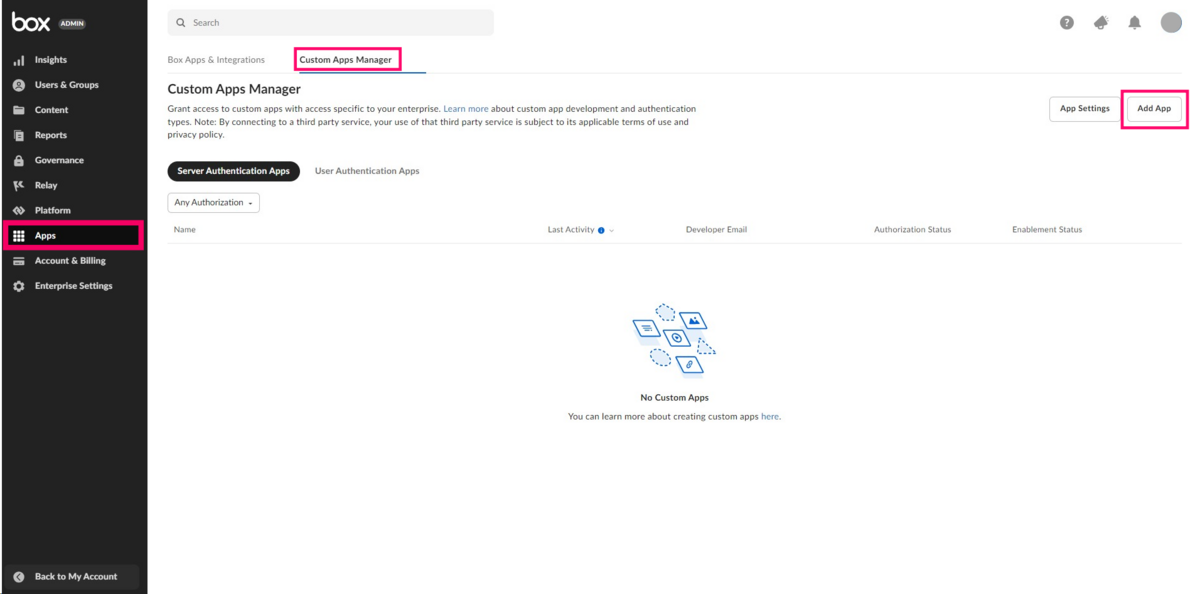The image size is (1200, 594).
Task: Focus the Search input field
Action: coord(330,22)
